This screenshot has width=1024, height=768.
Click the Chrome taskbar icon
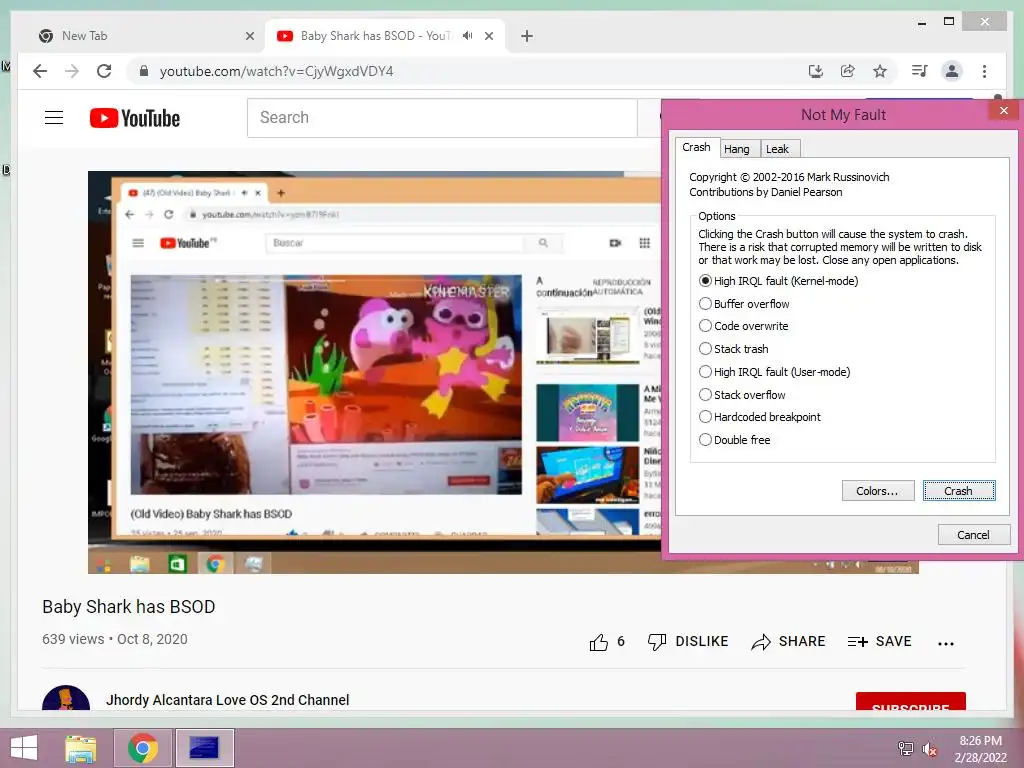point(143,748)
